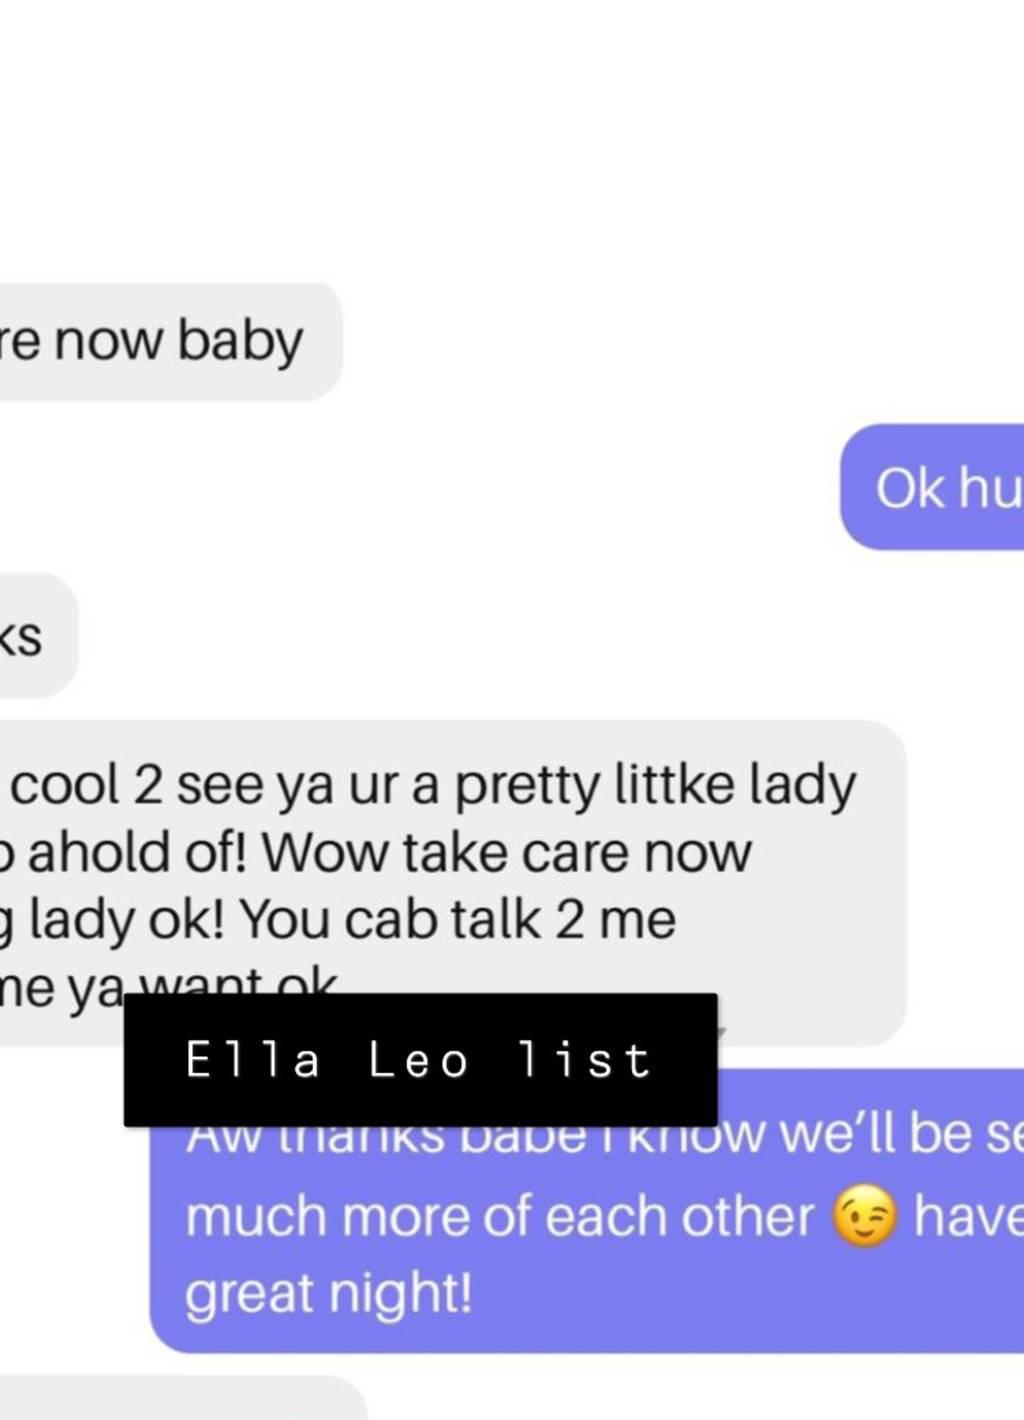This screenshot has width=1024, height=1420.
Task: Tap 'much more of each other' text
Action: coord(500,1217)
